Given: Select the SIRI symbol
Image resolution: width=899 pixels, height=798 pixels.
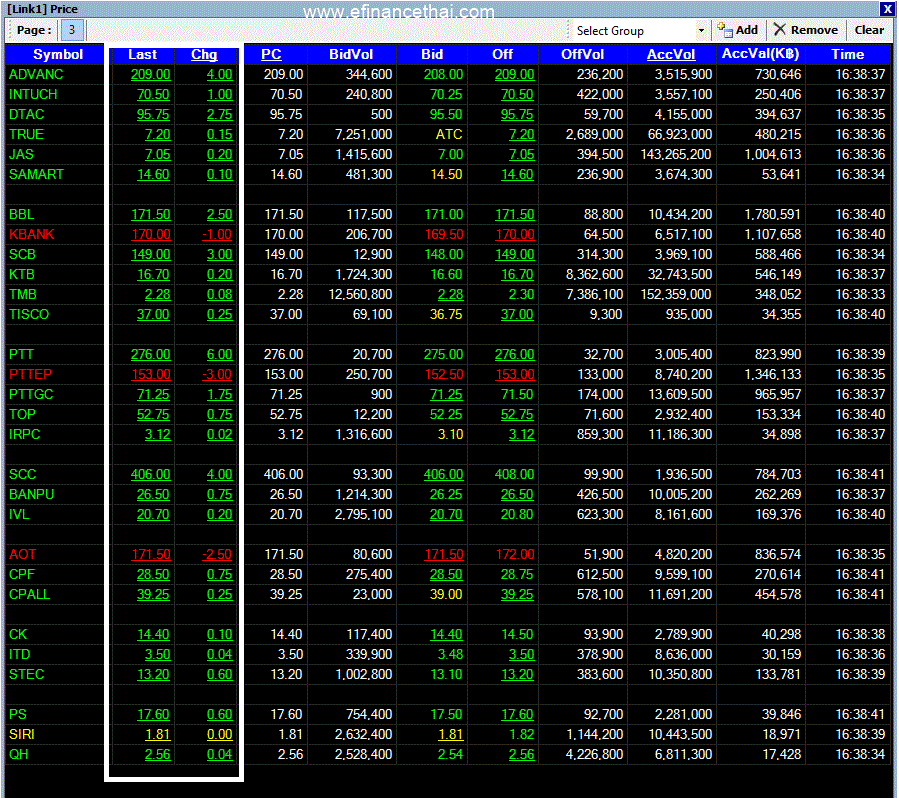Looking at the screenshot, I should click(22, 734).
